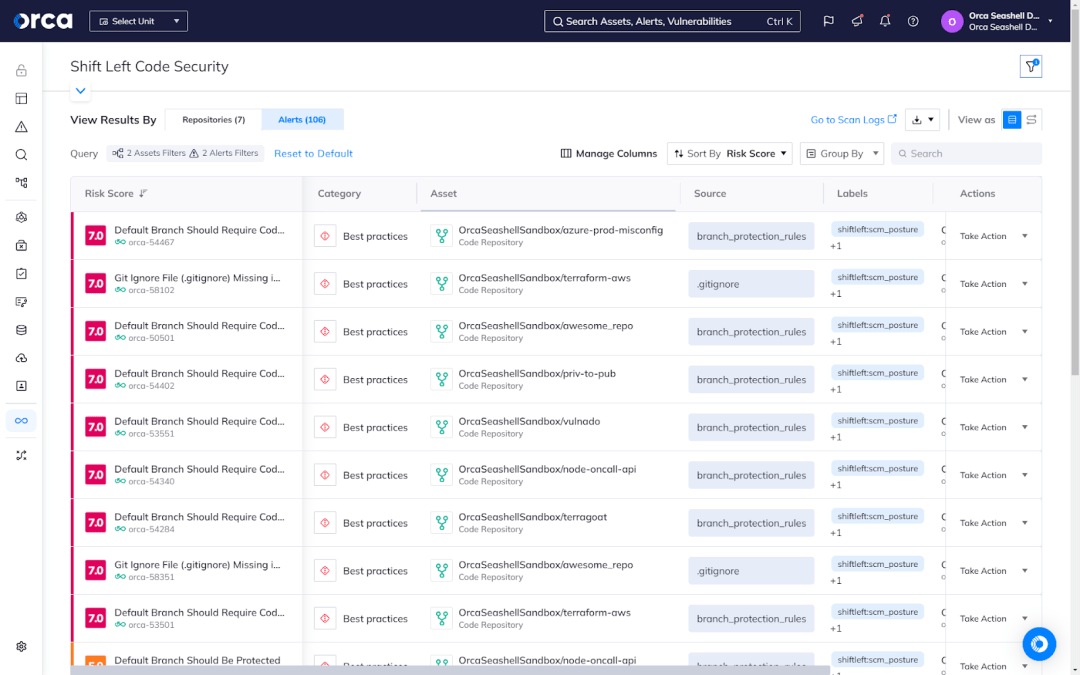
Task: Open alert orca-53551
Action: 151,434
